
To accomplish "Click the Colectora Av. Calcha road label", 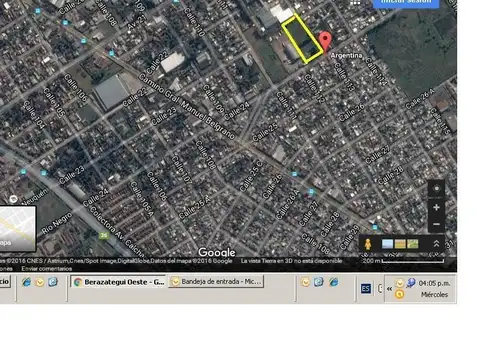I will 117,231.
